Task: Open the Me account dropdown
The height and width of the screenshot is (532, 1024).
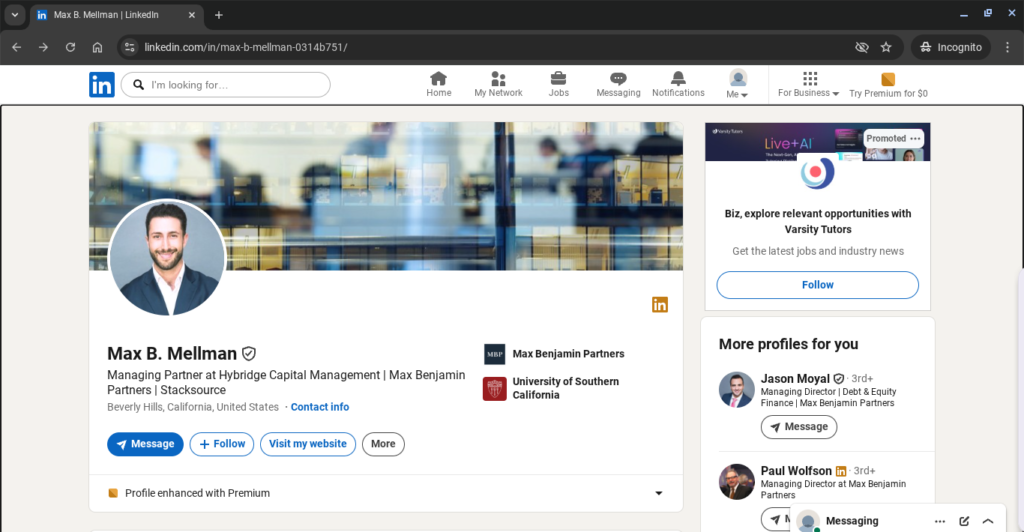Action: point(737,84)
